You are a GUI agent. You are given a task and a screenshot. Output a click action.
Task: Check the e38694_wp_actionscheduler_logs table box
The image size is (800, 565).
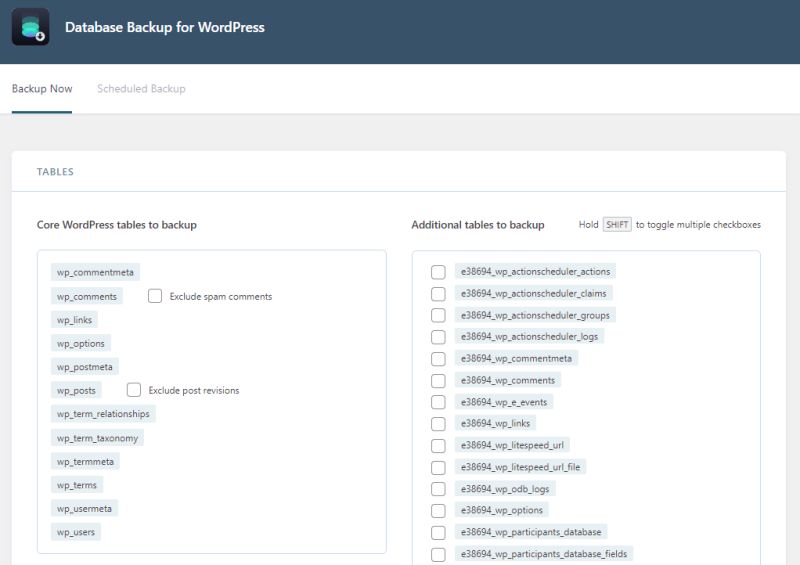pos(438,337)
